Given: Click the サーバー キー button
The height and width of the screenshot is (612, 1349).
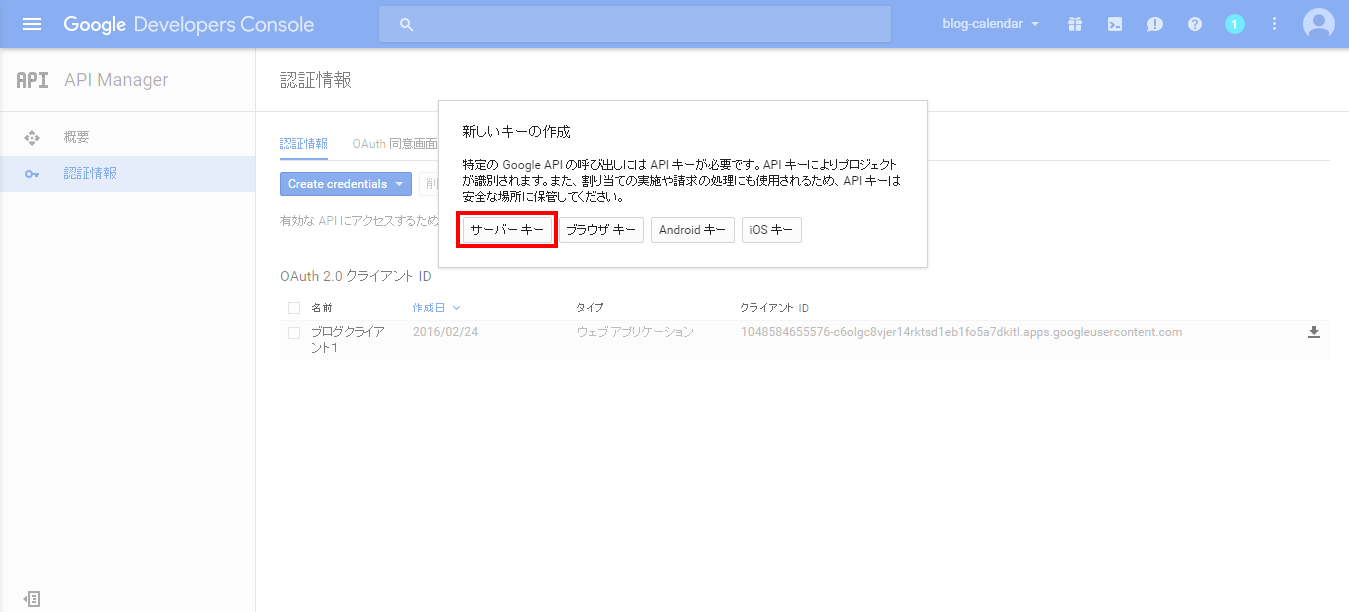Looking at the screenshot, I should coord(507,230).
